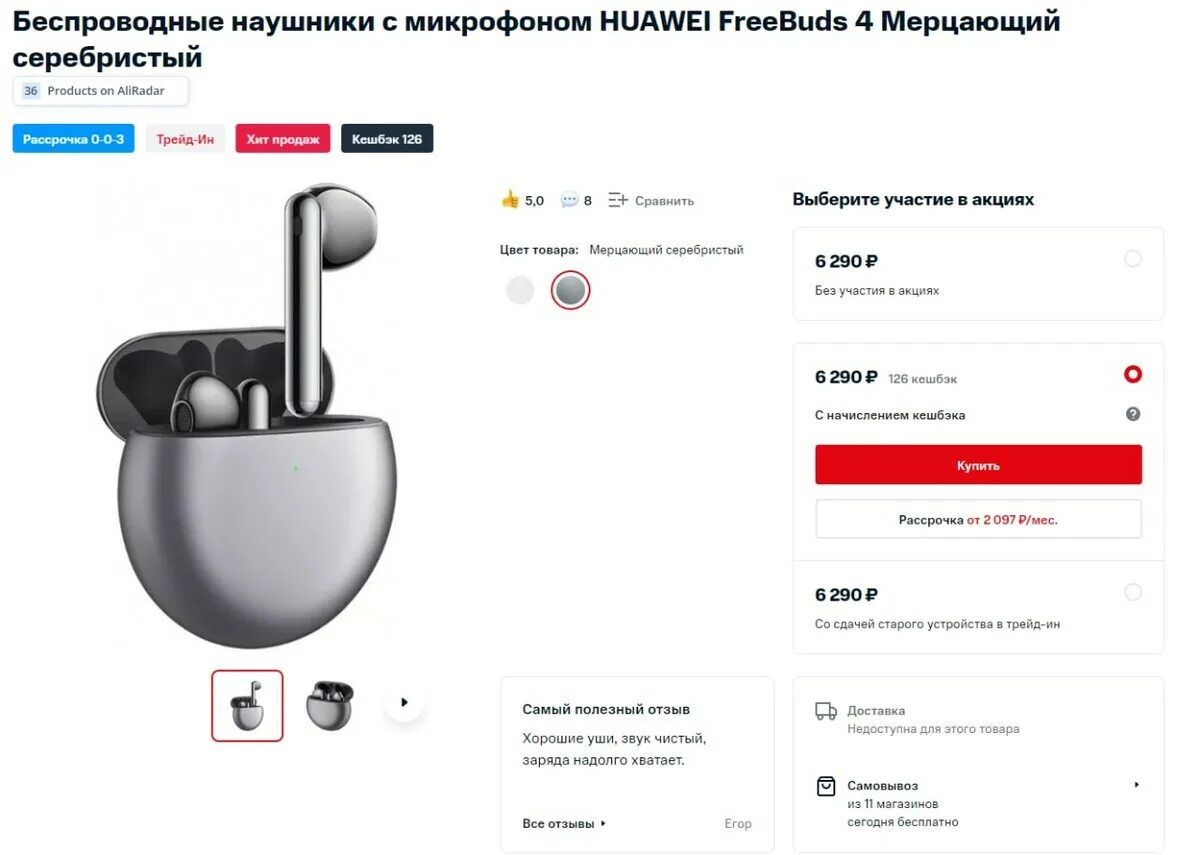
Task: Click the AliRadar products counter badge
Action: 101,91
